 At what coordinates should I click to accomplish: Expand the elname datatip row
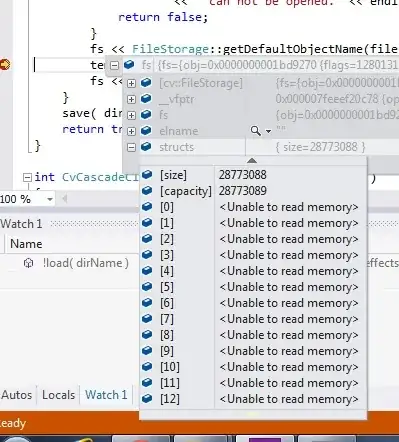click(x=131, y=131)
